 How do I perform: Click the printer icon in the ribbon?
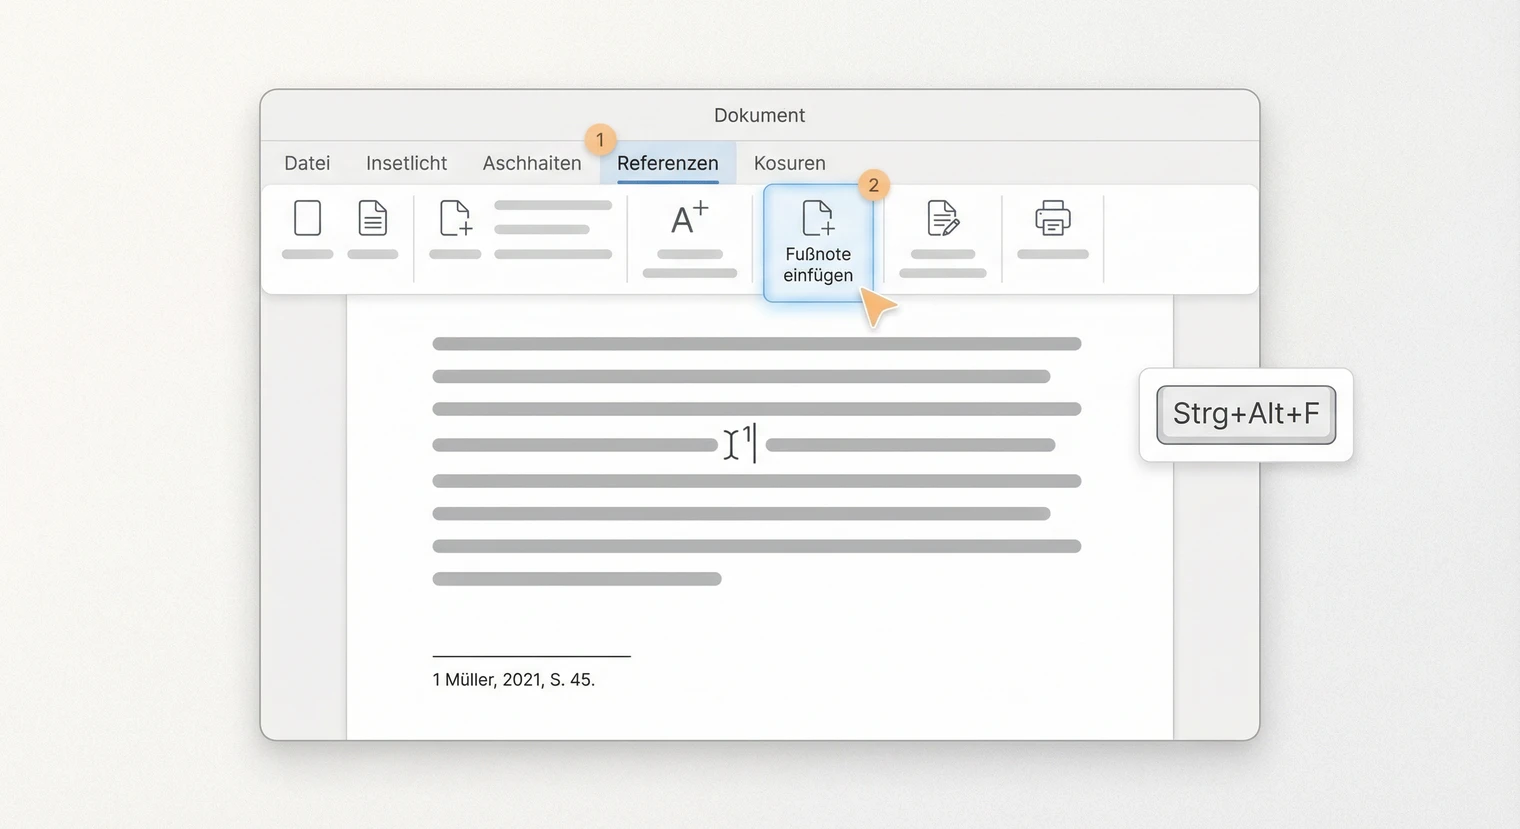[x=1052, y=218]
